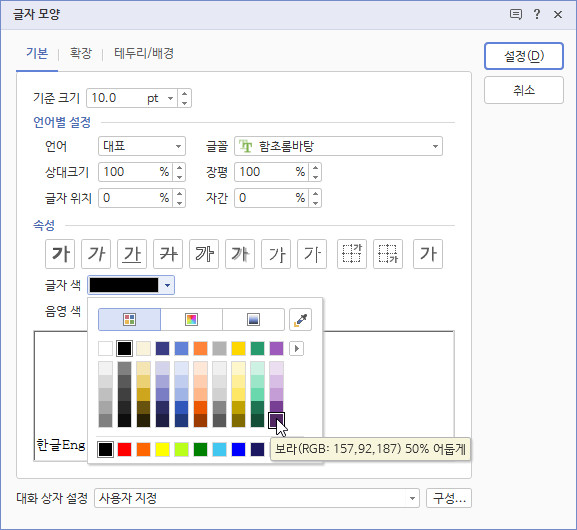Switch to the 확장 tab

(x=81, y=53)
